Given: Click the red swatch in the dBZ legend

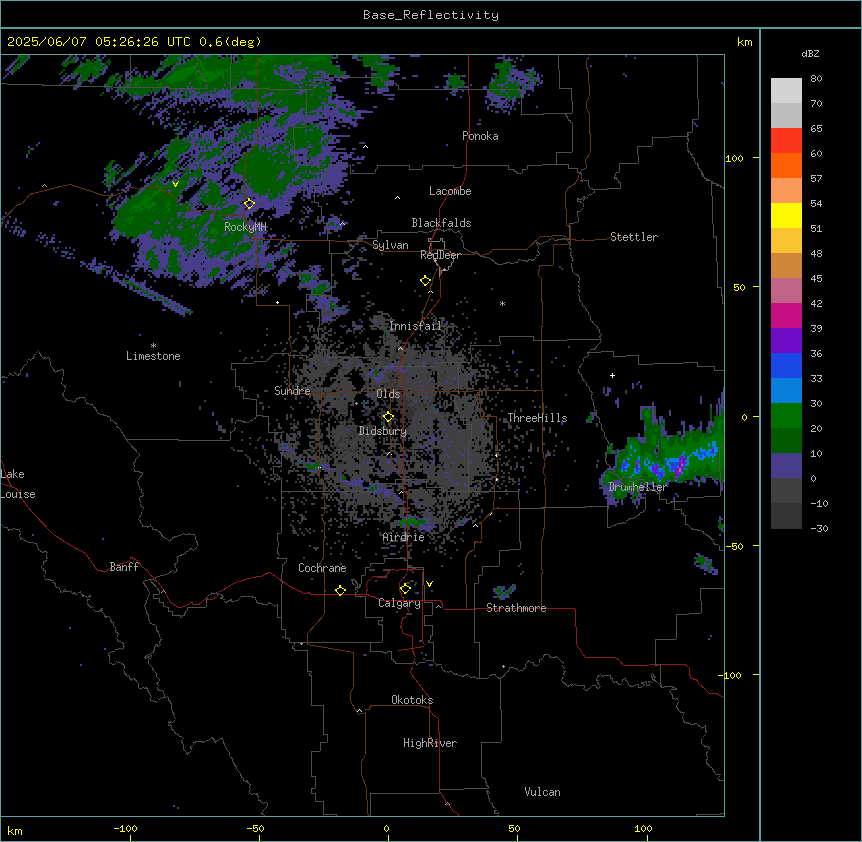Looking at the screenshot, I should (x=786, y=140).
